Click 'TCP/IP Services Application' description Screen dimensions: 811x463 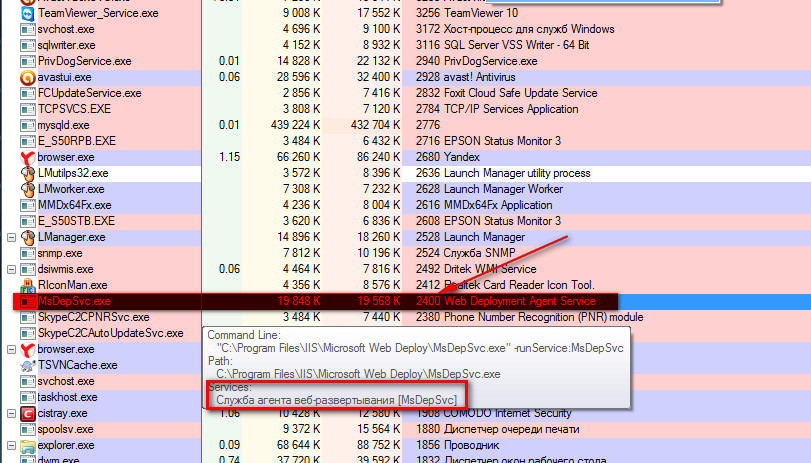511,110
